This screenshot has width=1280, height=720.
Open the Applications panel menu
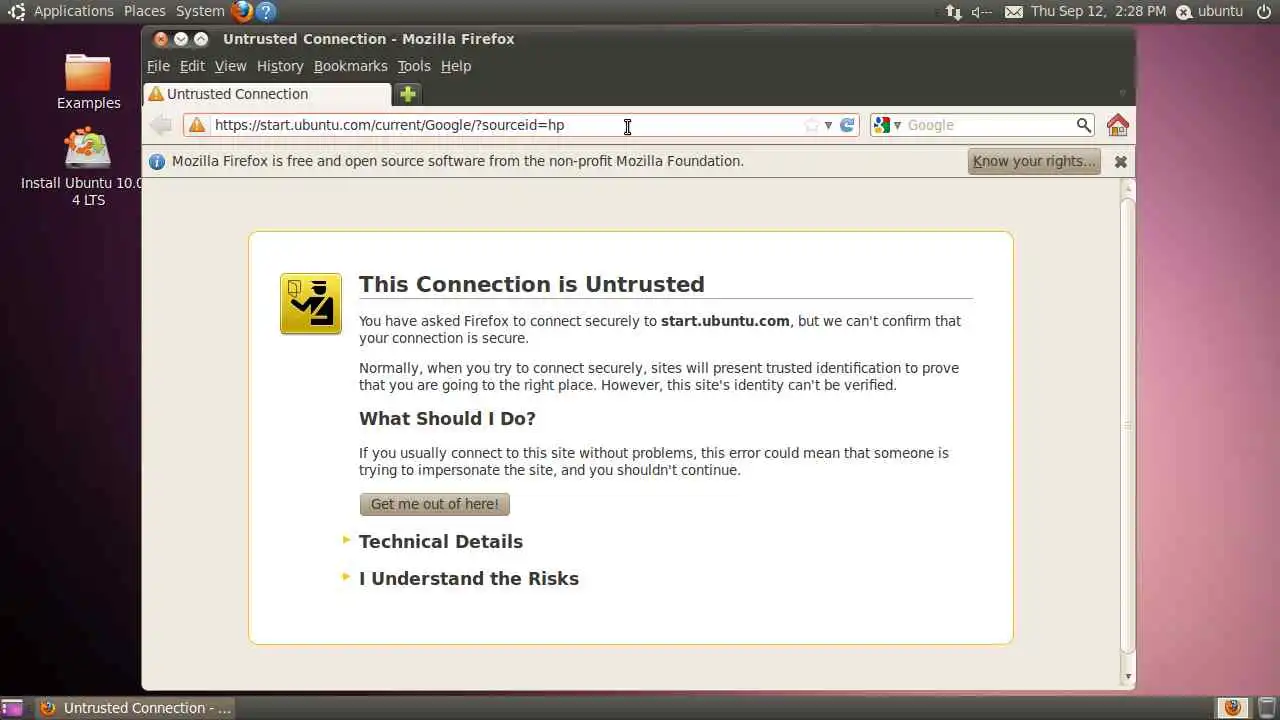click(74, 12)
